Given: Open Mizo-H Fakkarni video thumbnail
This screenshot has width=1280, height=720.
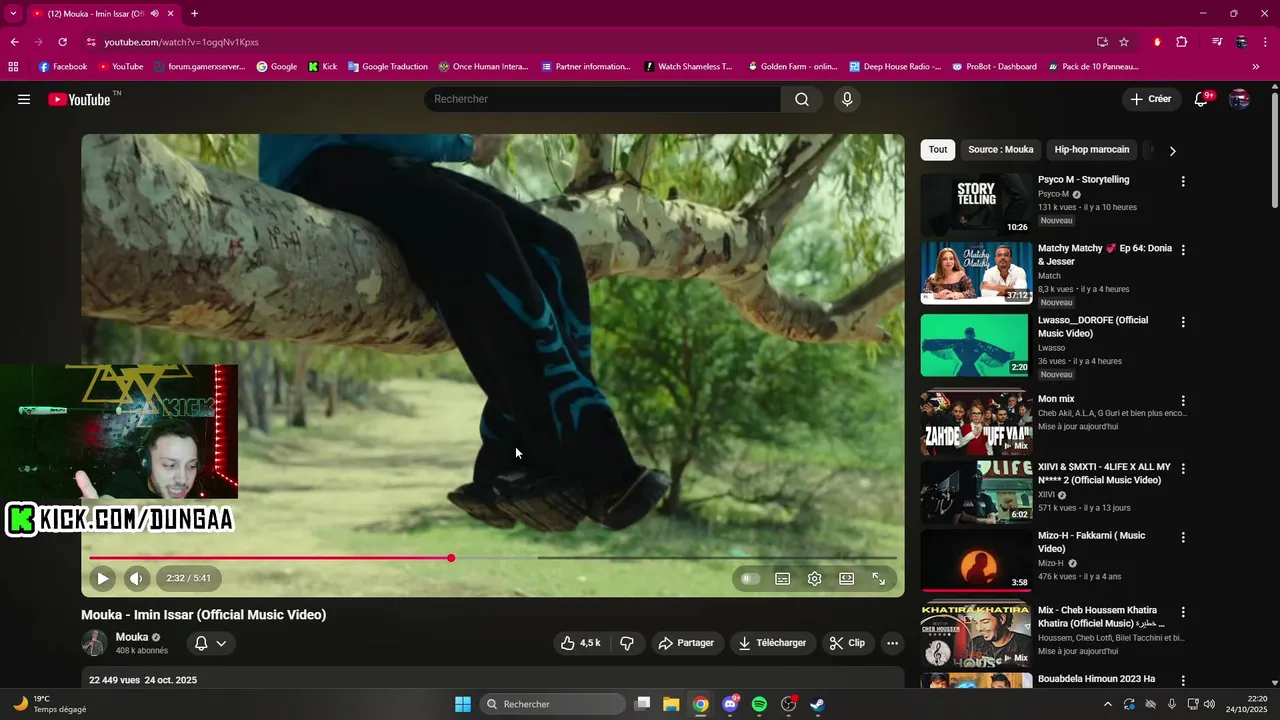Looking at the screenshot, I should pos(976,560).
